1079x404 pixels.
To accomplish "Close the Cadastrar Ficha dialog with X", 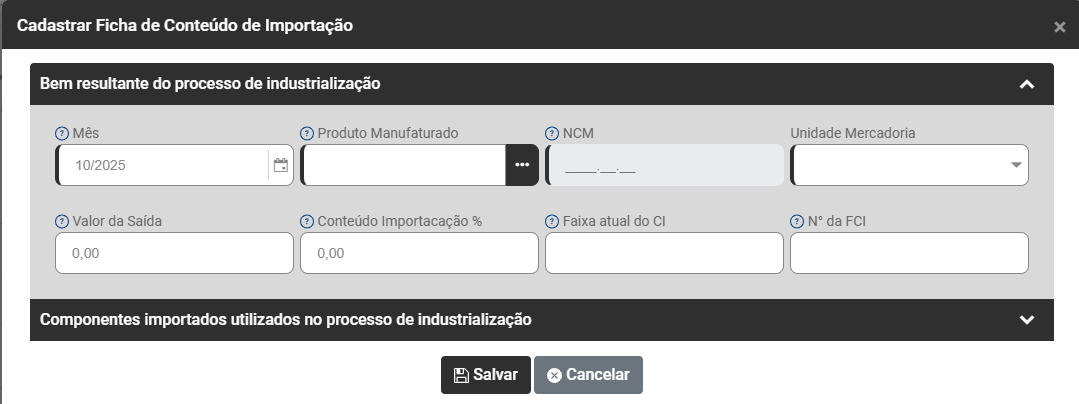I will tap(1059, 27).
